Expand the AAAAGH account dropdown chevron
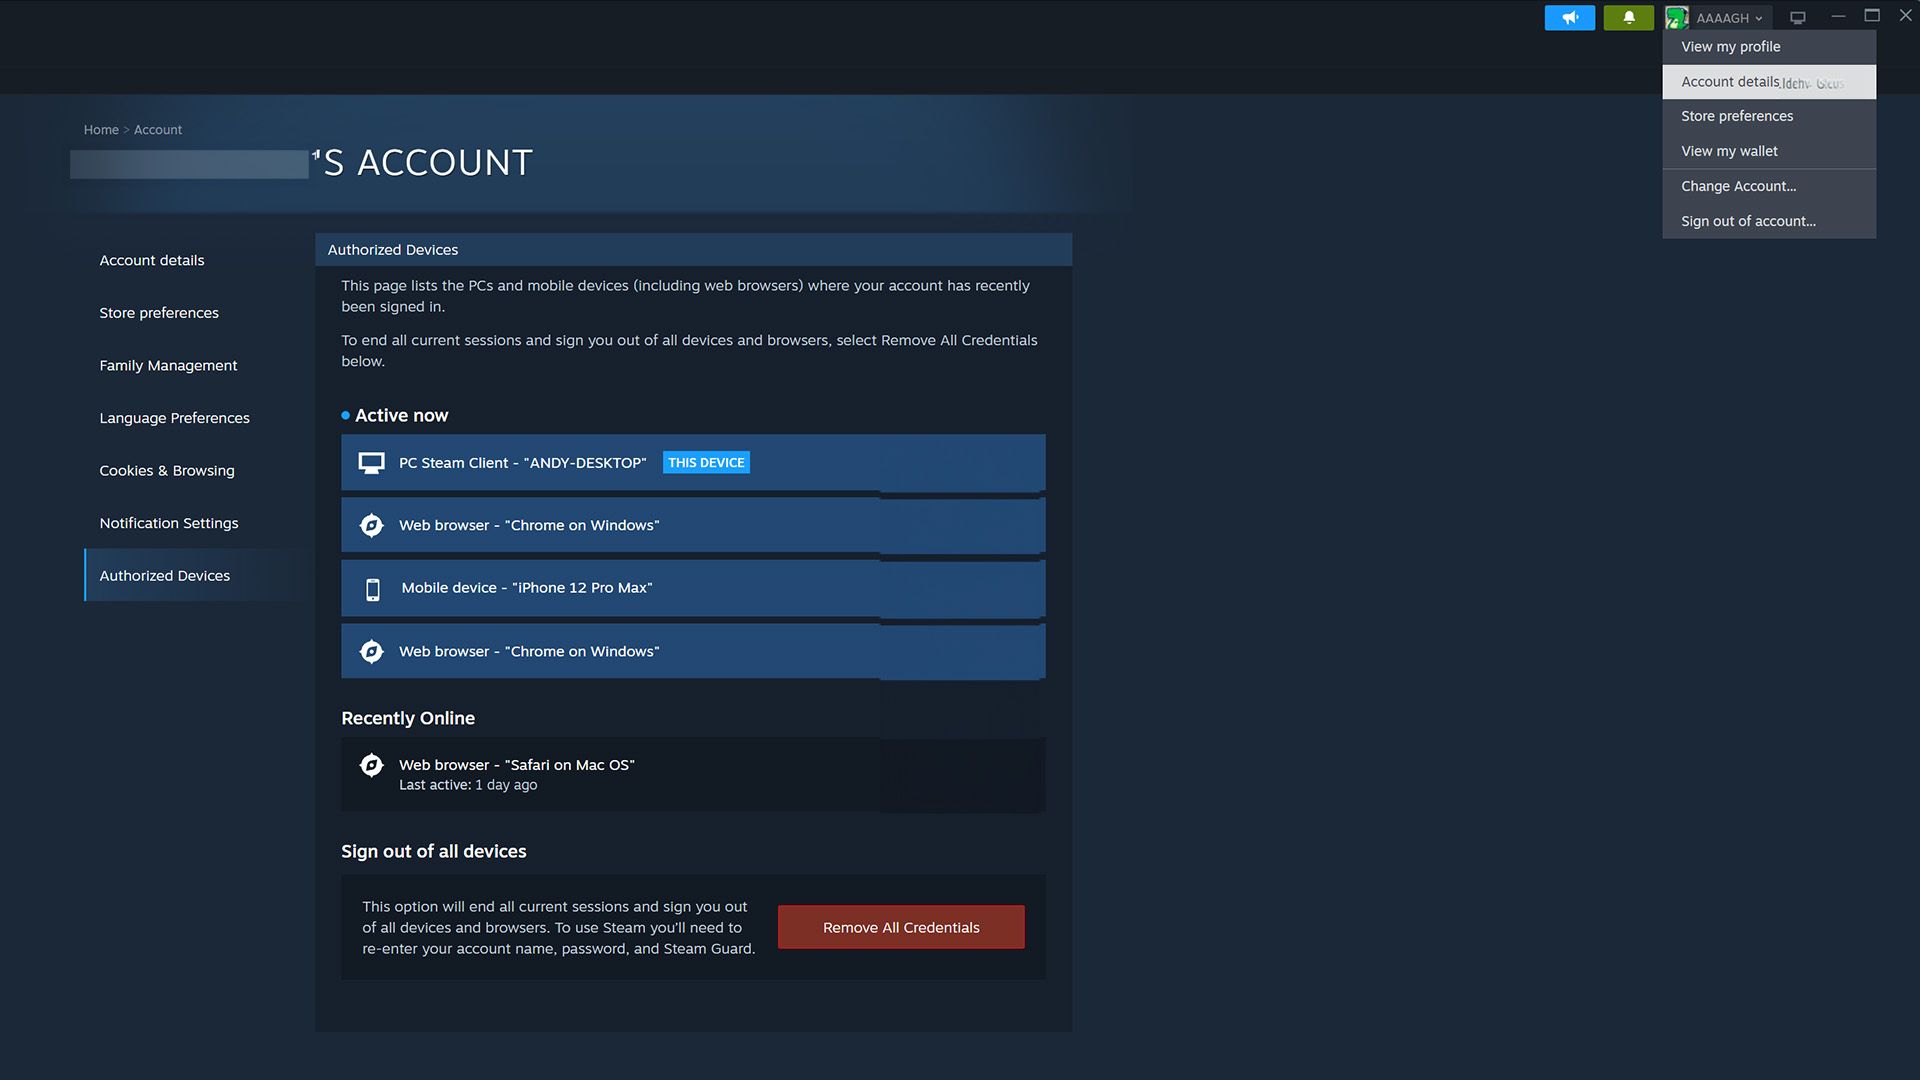This screenshot has height=1080, width=1920. click(1758, 17)
